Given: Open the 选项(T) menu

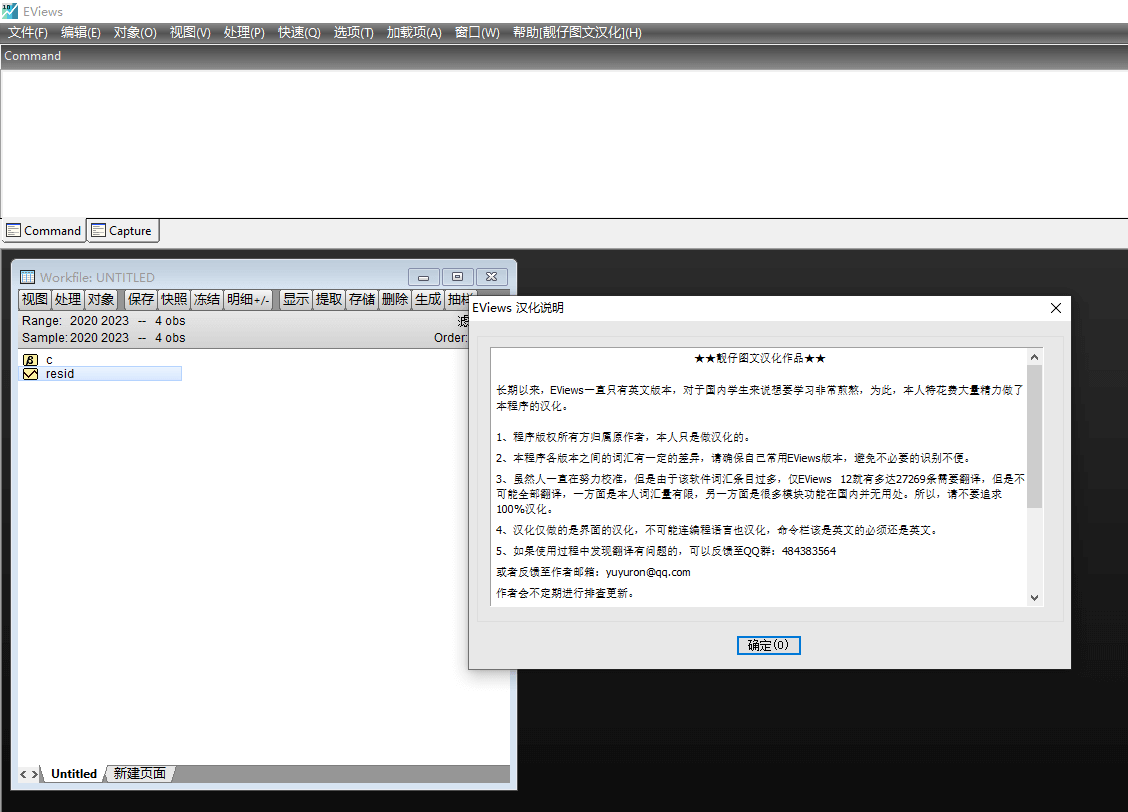Looking at the screenshot, I should [353, 32].
